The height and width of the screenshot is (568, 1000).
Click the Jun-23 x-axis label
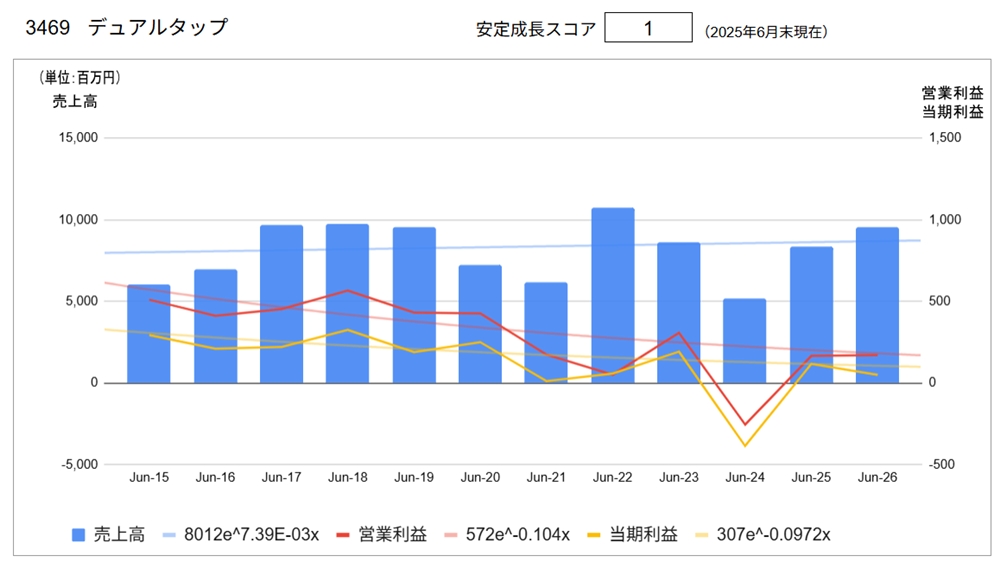click(x=679, y=478)
